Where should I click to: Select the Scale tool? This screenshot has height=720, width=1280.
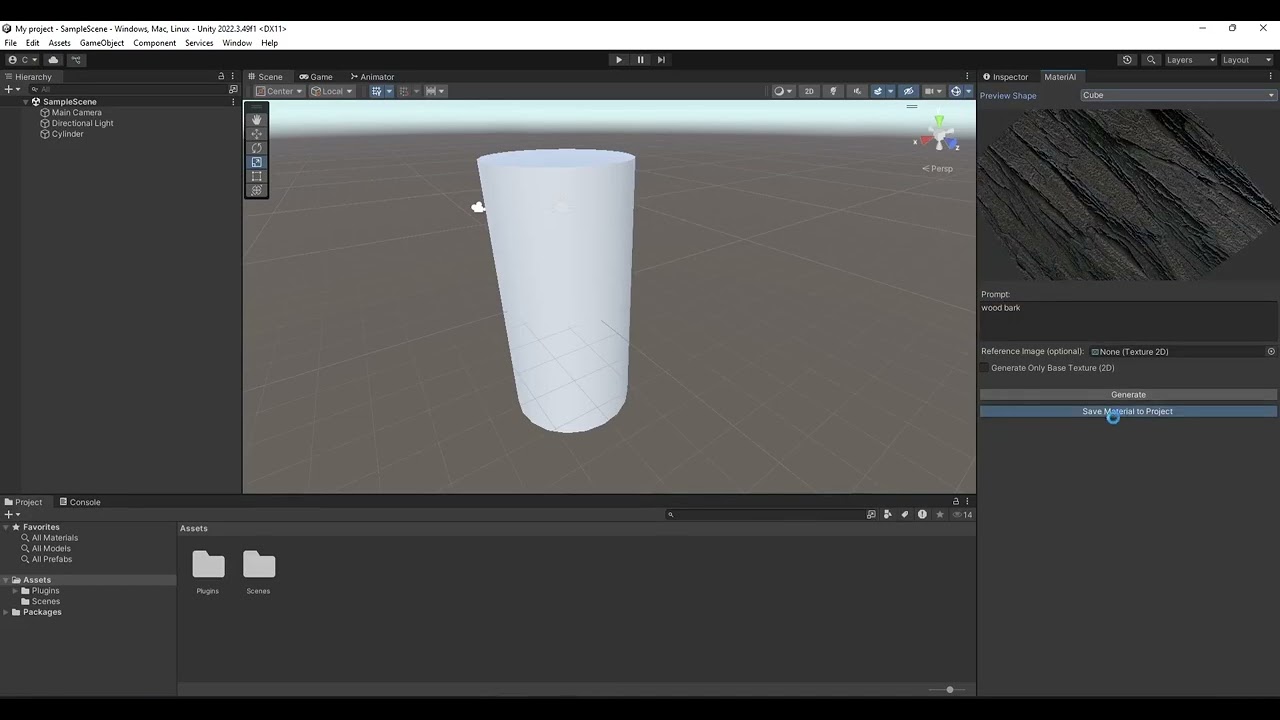[257, 162]
